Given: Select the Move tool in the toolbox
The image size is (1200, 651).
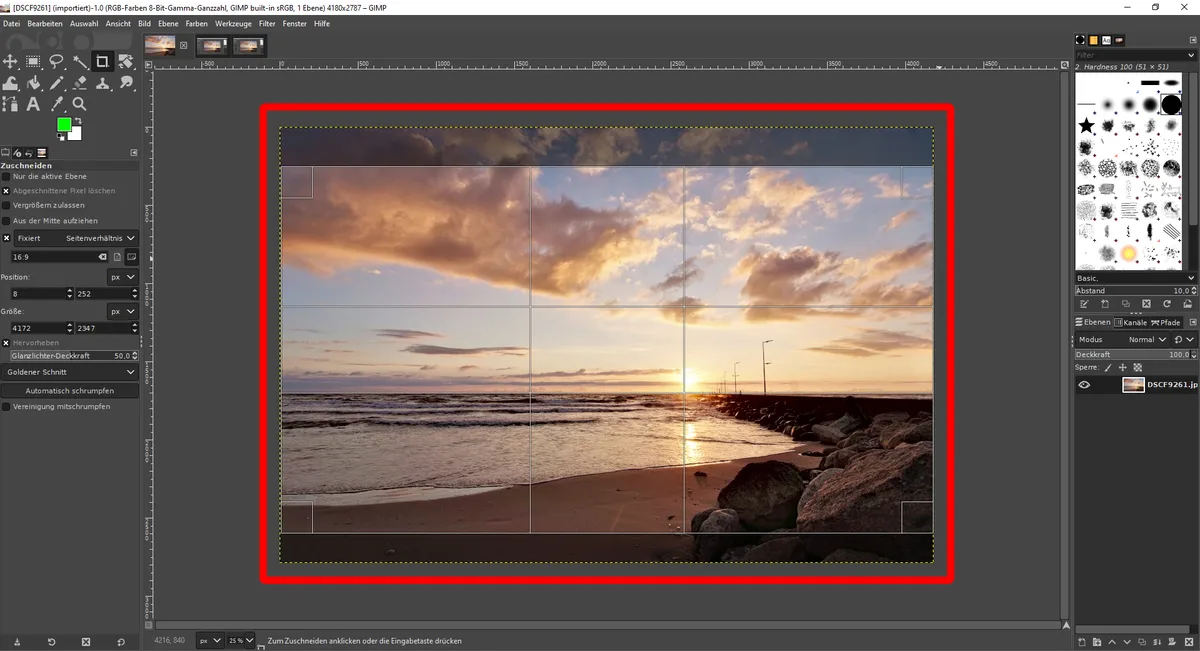Looking at the screenshot, I should pyautogui.click(x=11, y=62).
